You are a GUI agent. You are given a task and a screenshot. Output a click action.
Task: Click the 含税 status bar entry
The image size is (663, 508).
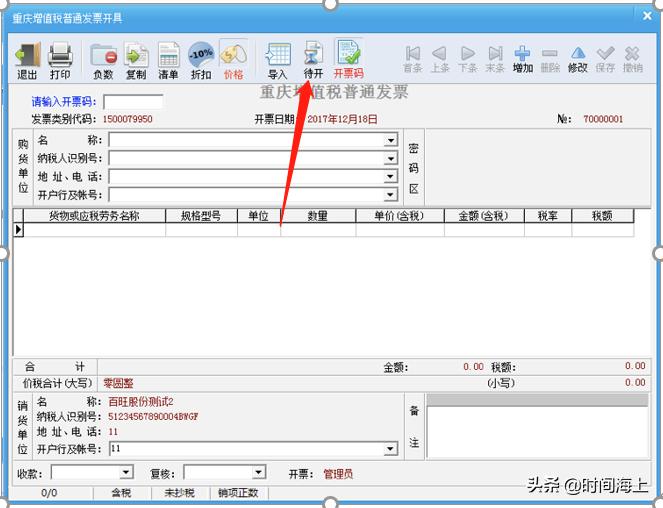121,492
